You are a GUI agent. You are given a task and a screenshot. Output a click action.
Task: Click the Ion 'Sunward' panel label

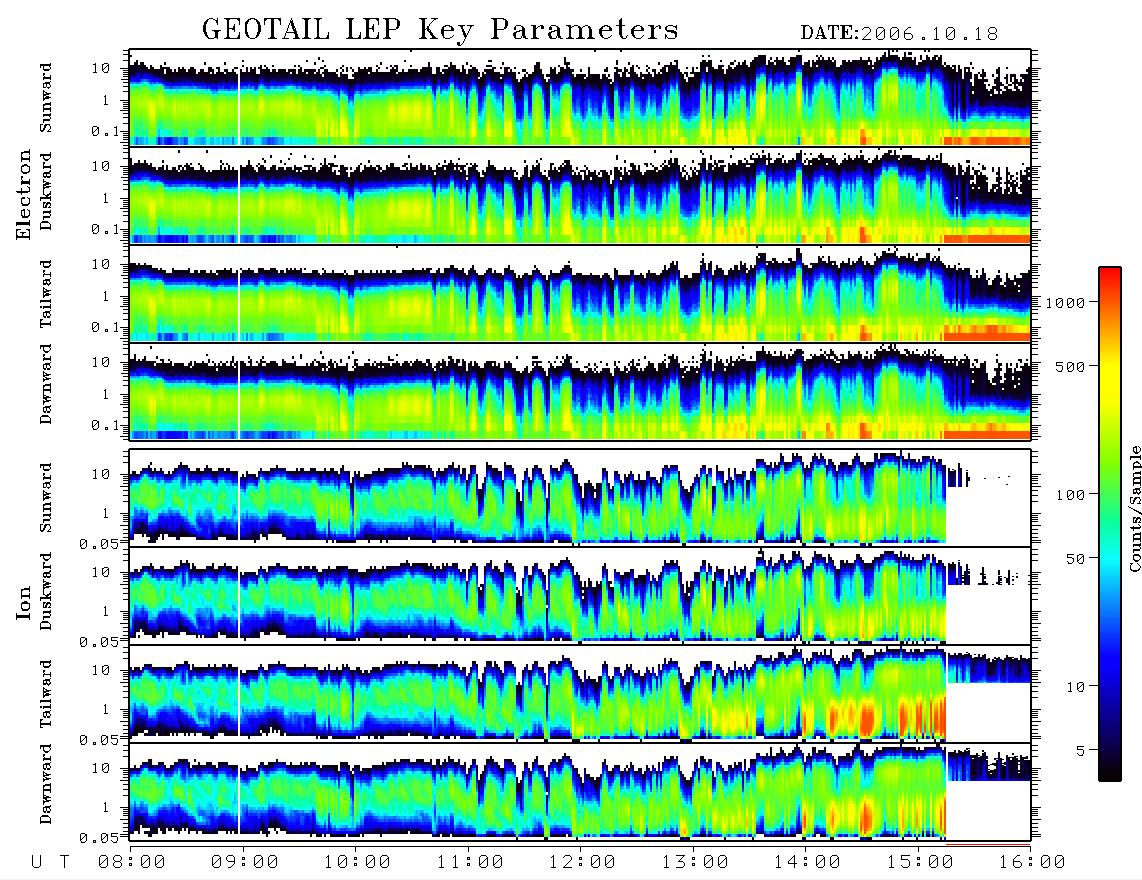pos(46,498)
